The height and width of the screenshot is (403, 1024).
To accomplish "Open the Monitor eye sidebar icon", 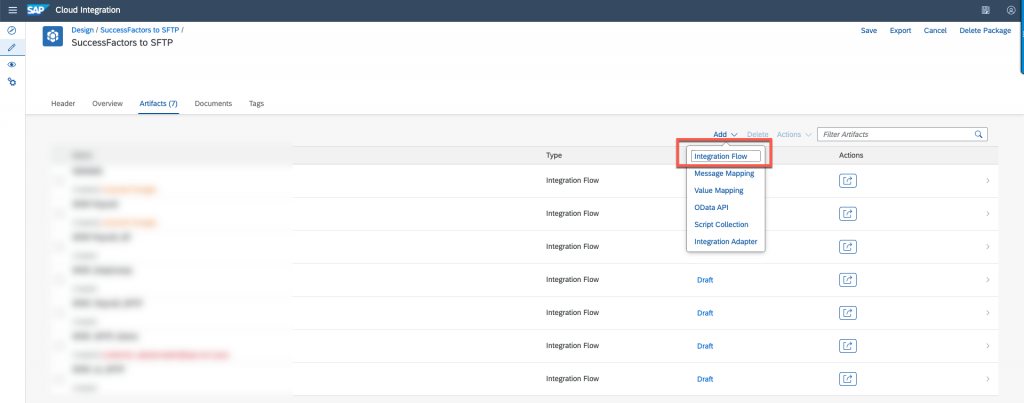I will click(x=12, y=65).
